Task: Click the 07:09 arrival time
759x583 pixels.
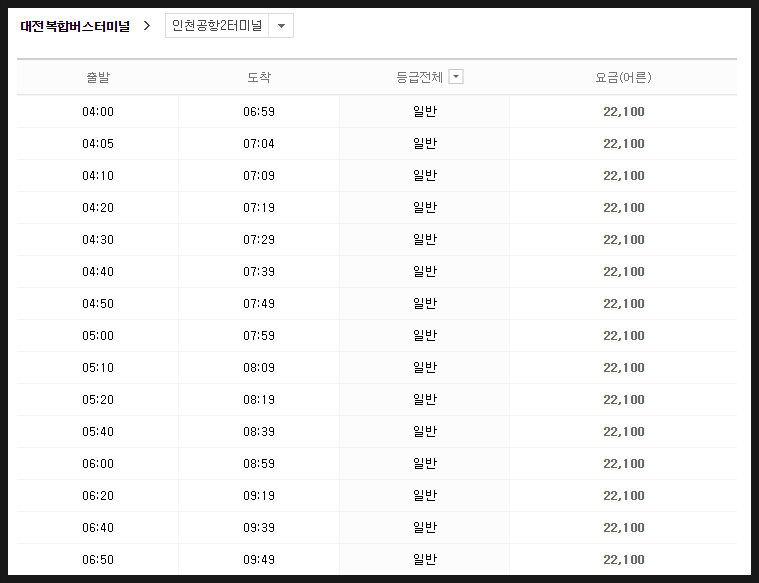Action: (x=259, y=176)
